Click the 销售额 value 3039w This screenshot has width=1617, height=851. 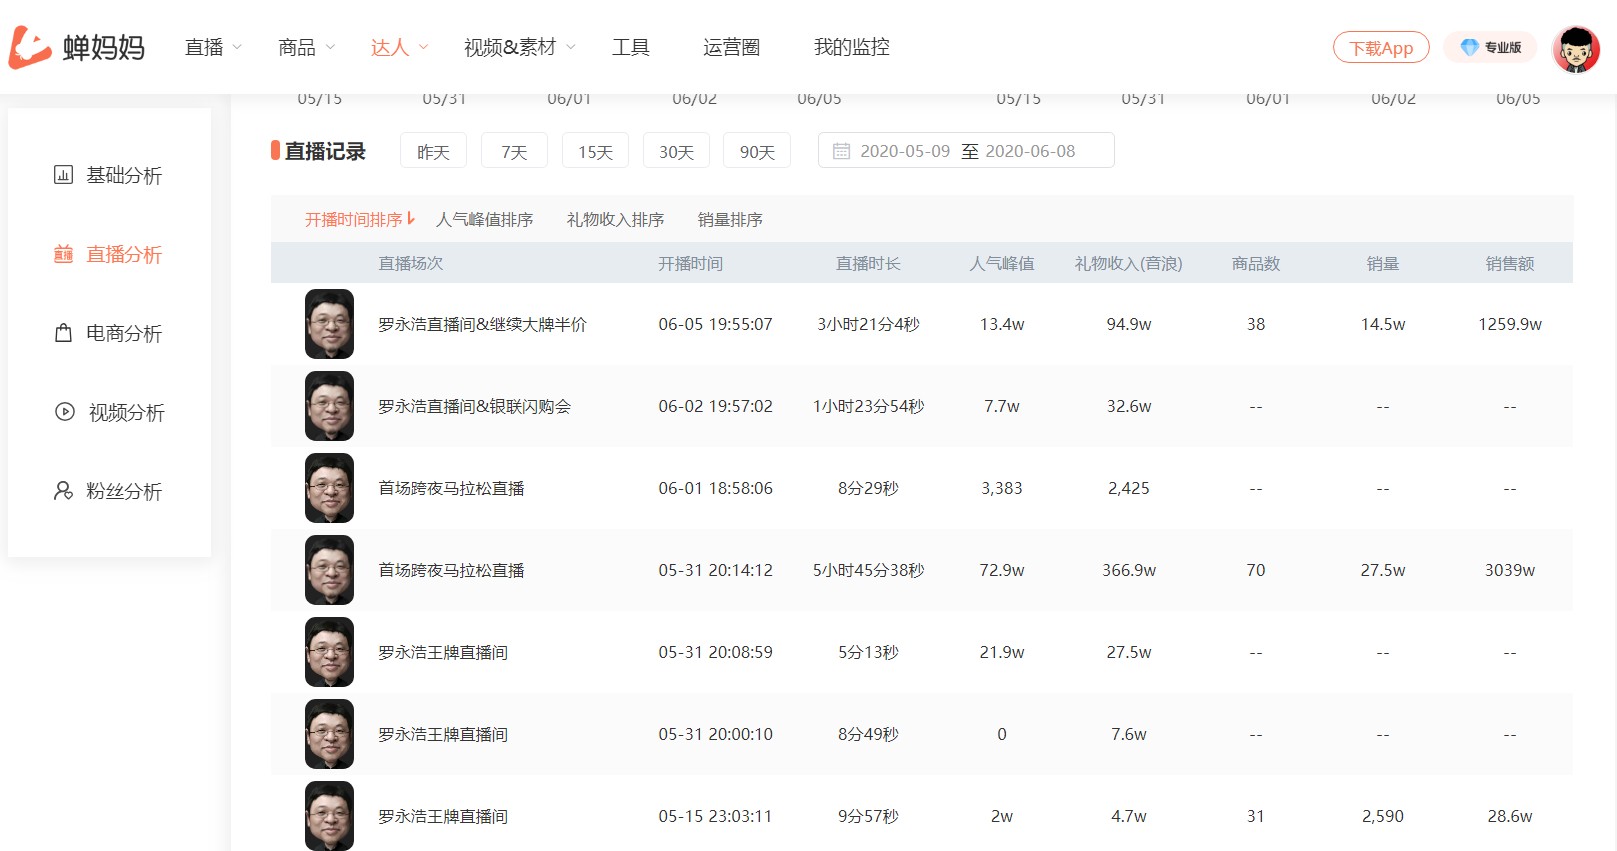(1509, 570)
